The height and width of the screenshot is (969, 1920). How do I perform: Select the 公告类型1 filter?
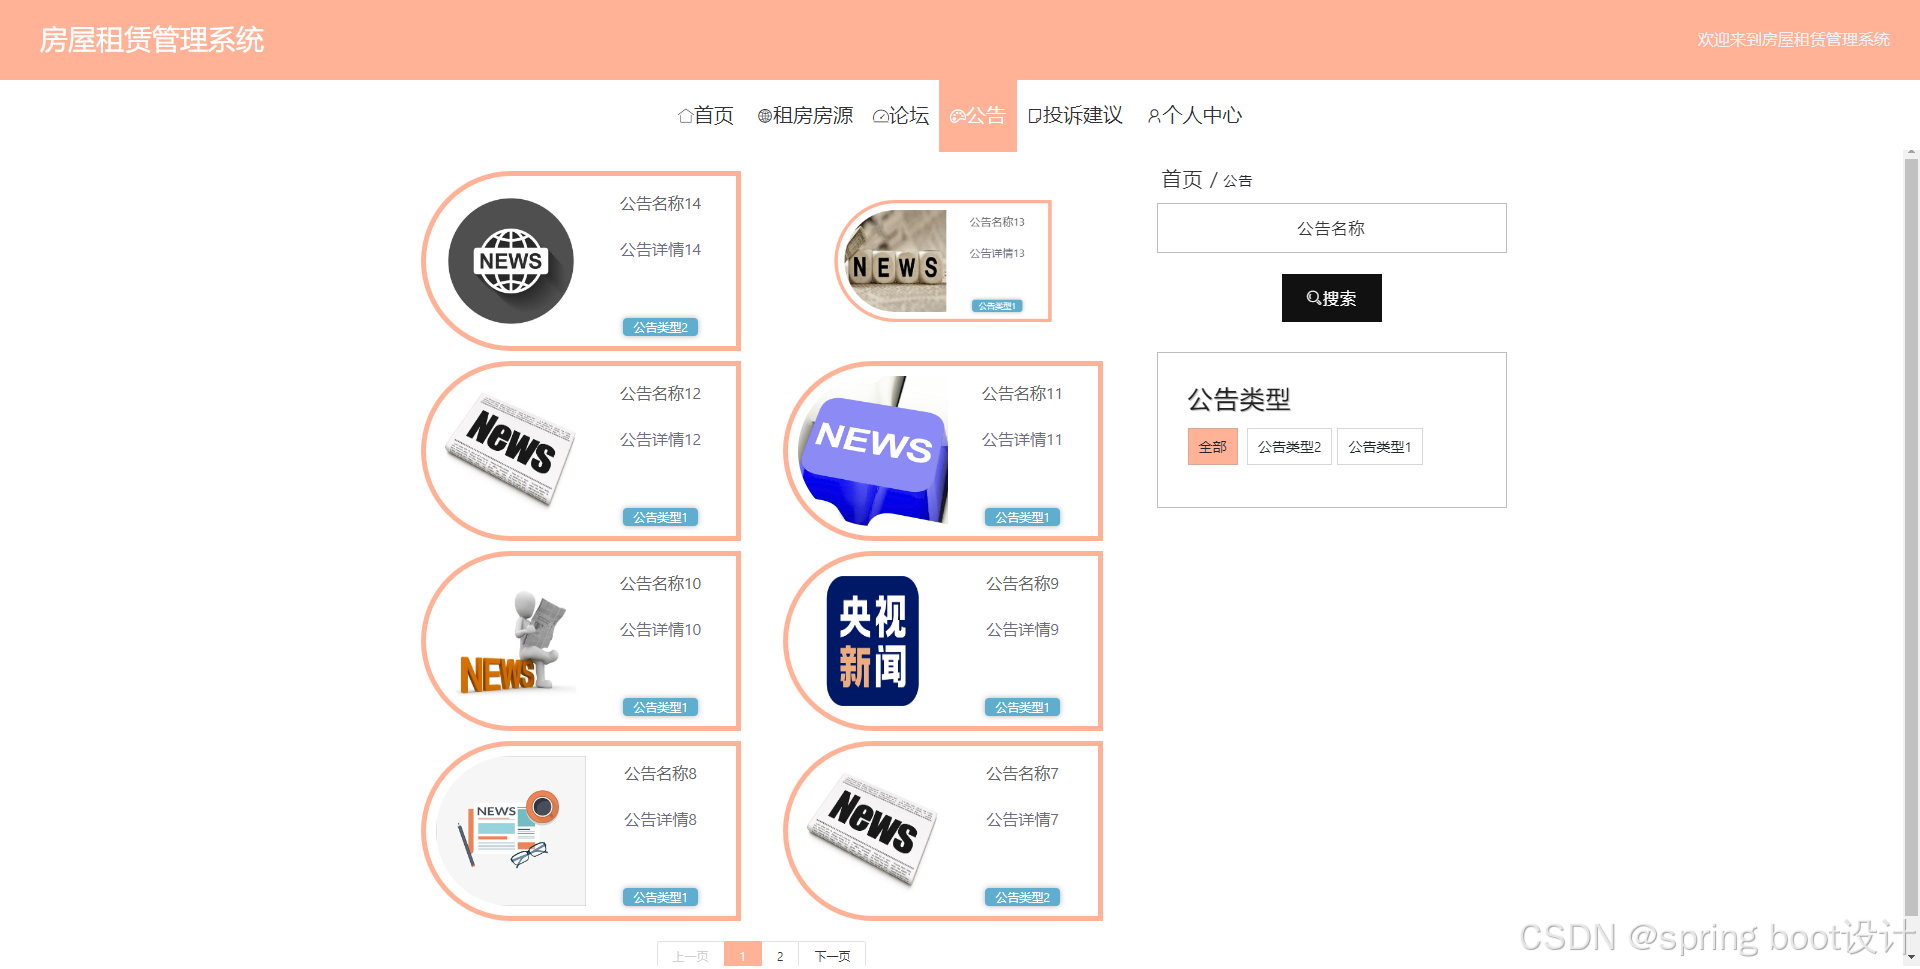point(1379,446)
